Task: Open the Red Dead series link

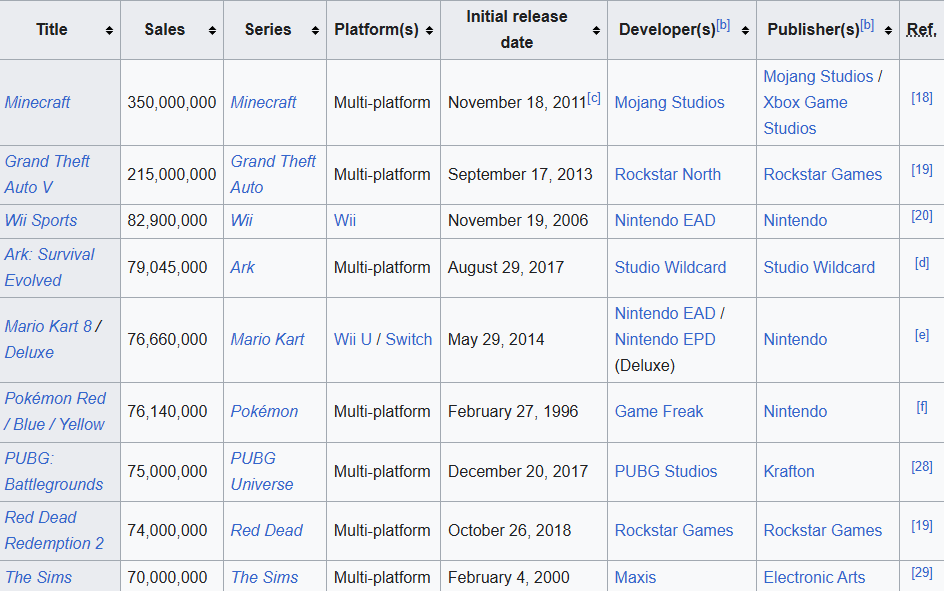Action: click(267, 530)
